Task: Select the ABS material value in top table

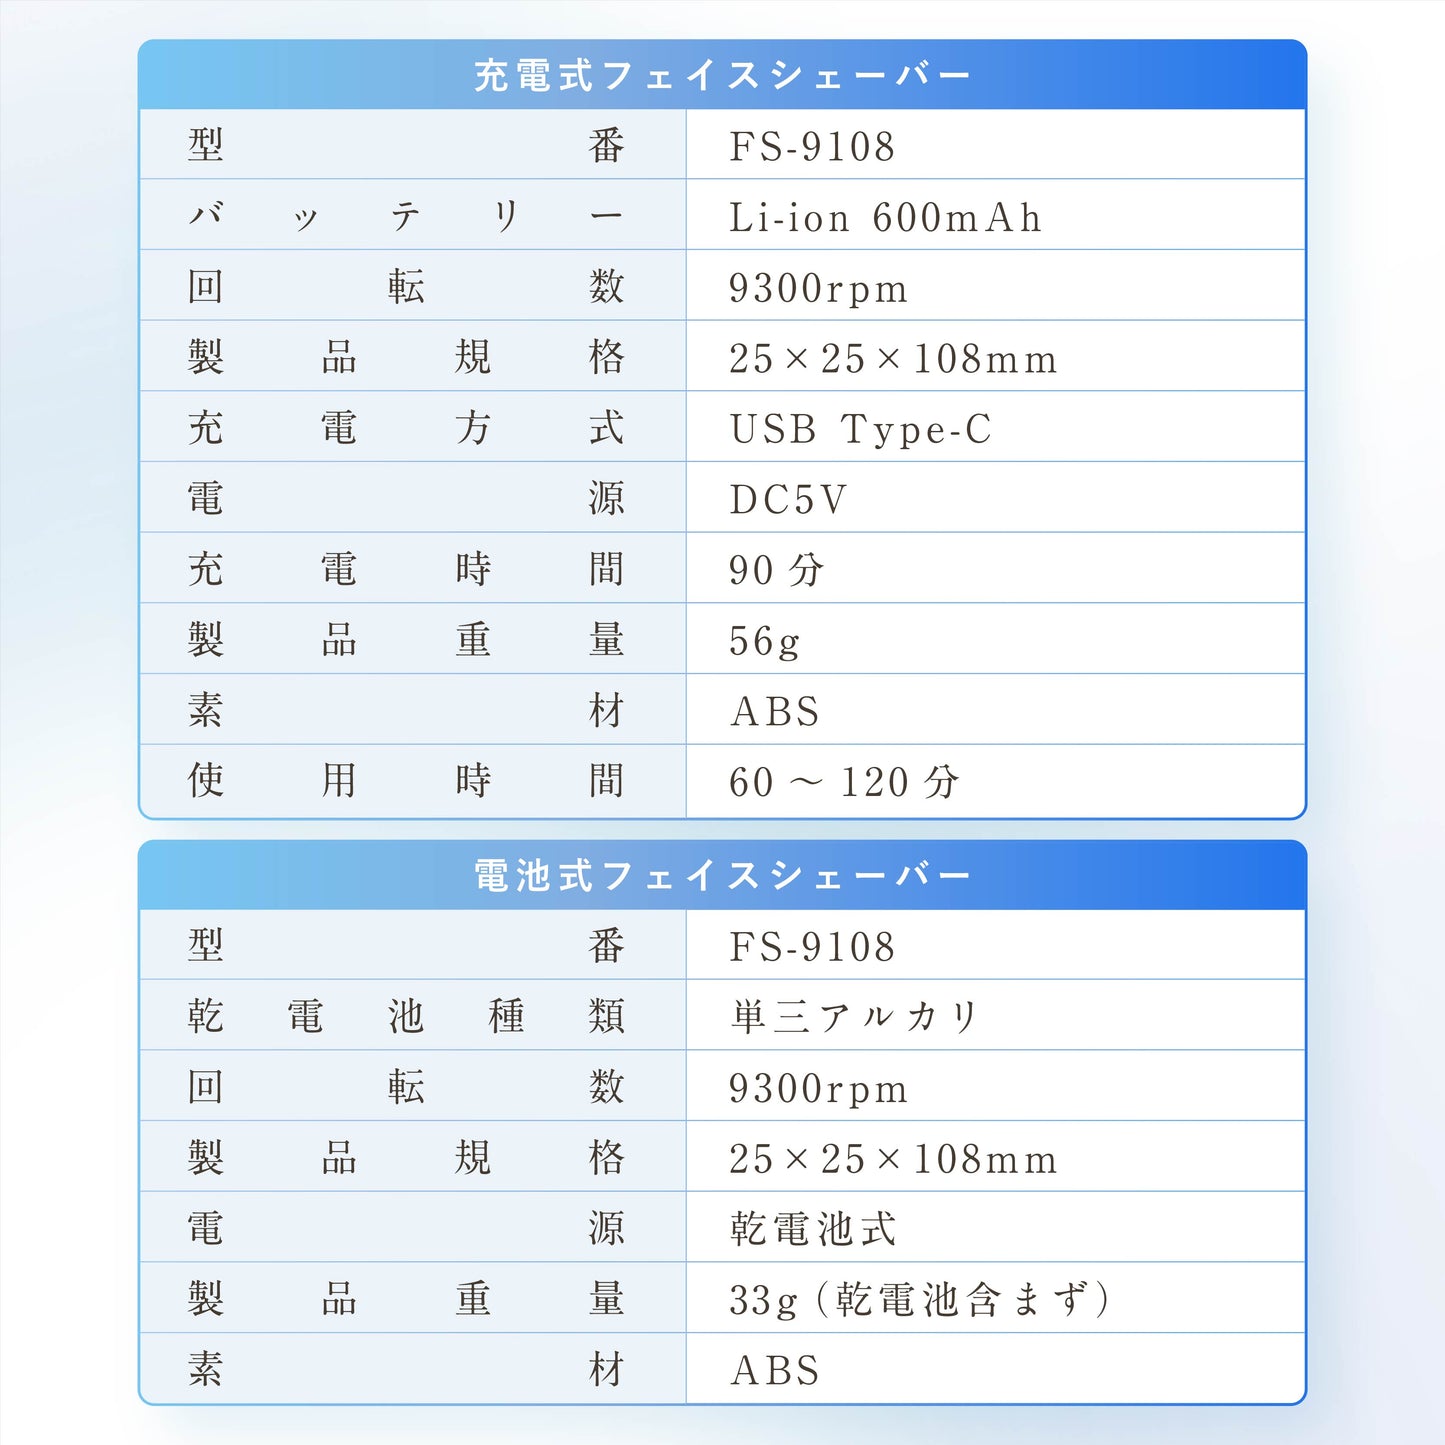Action: click(778, 710)
